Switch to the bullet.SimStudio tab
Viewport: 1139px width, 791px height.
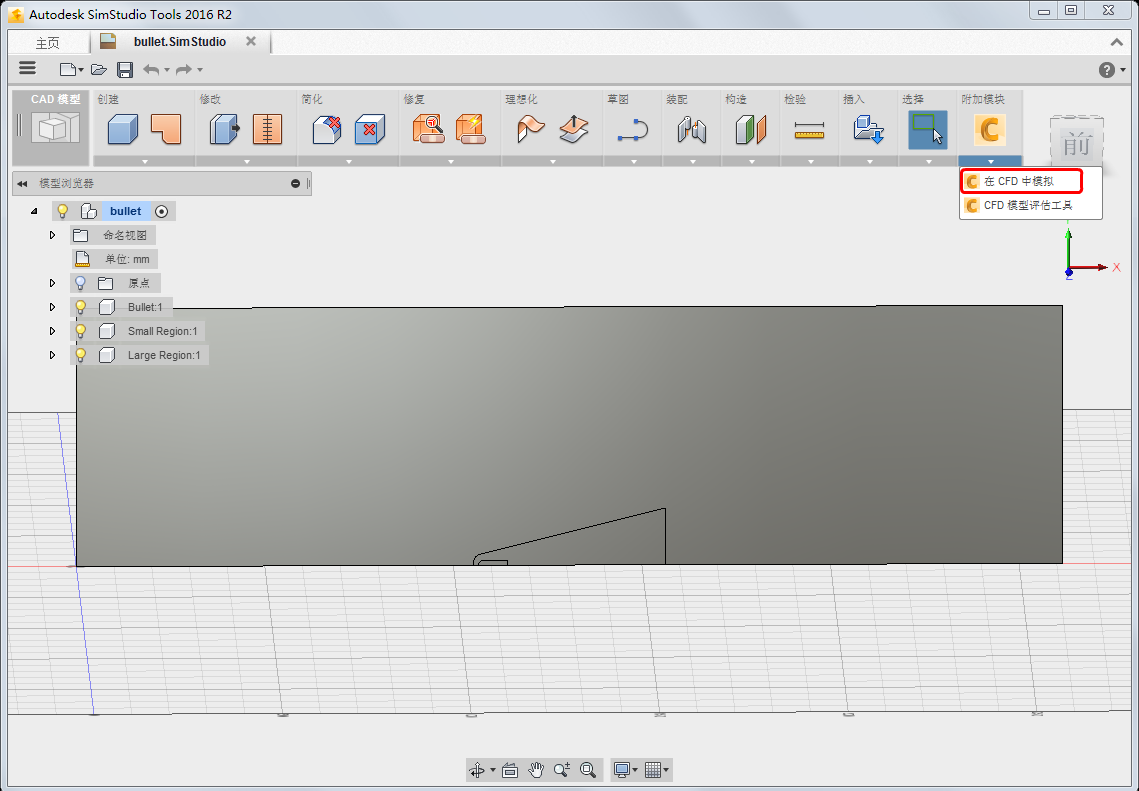click(179, 42)
